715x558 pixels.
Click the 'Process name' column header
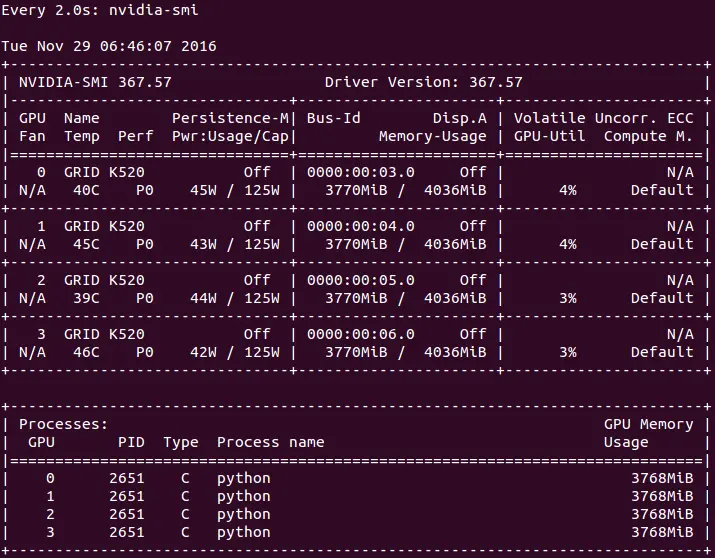(x=271, y=442)
